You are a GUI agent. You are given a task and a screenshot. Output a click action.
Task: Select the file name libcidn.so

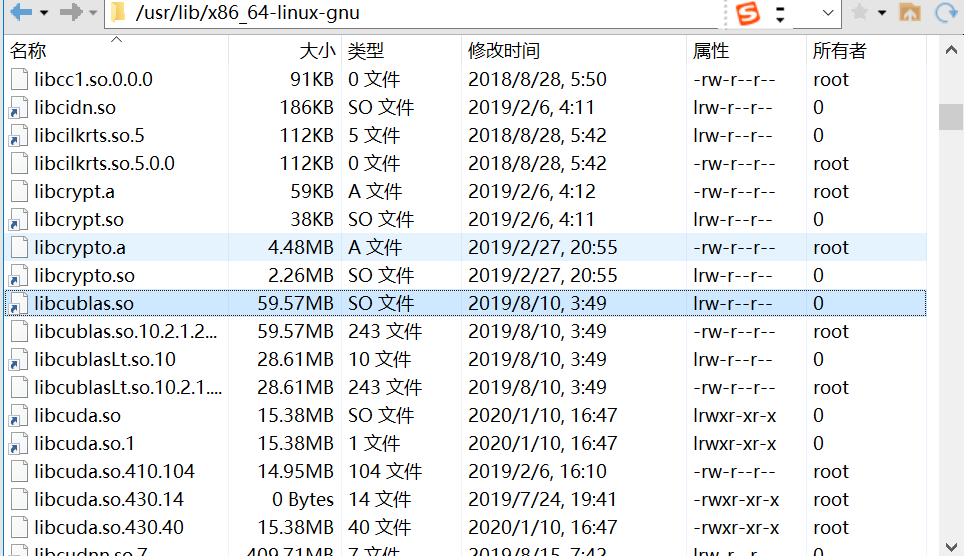click(x=75, y=108)
